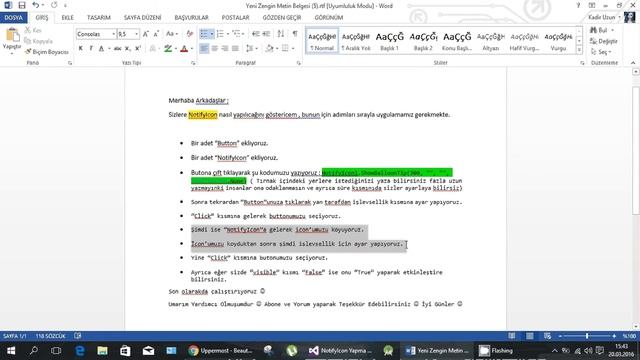640x360 pixels.
Task: Click the Save icon in quick access toolbar
Action: tap(22, 5)
